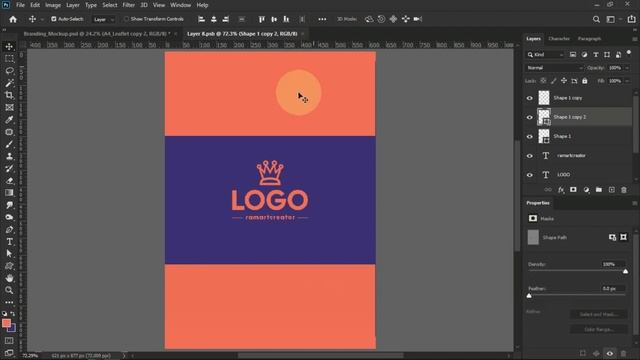Open the Opacity slider dropdown arrow
Screen dimensions: 640x360
[x=627, y=68]
